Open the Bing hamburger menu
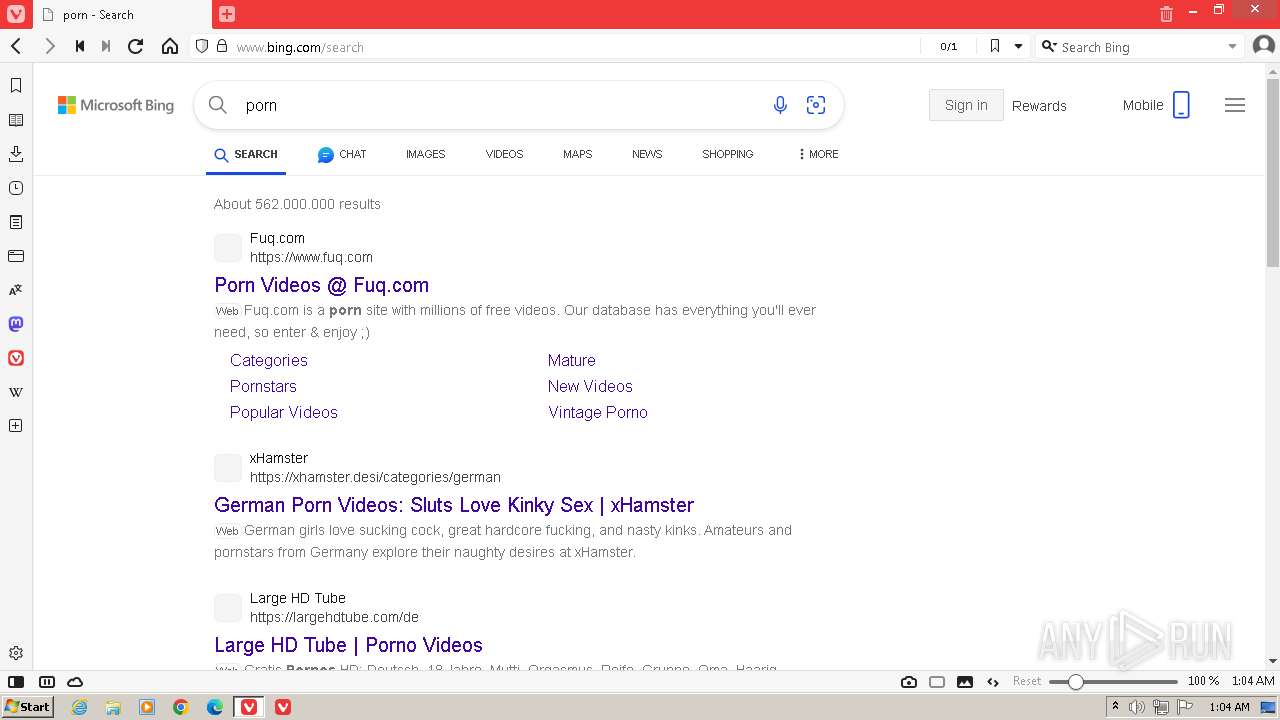 [1235, 105]
